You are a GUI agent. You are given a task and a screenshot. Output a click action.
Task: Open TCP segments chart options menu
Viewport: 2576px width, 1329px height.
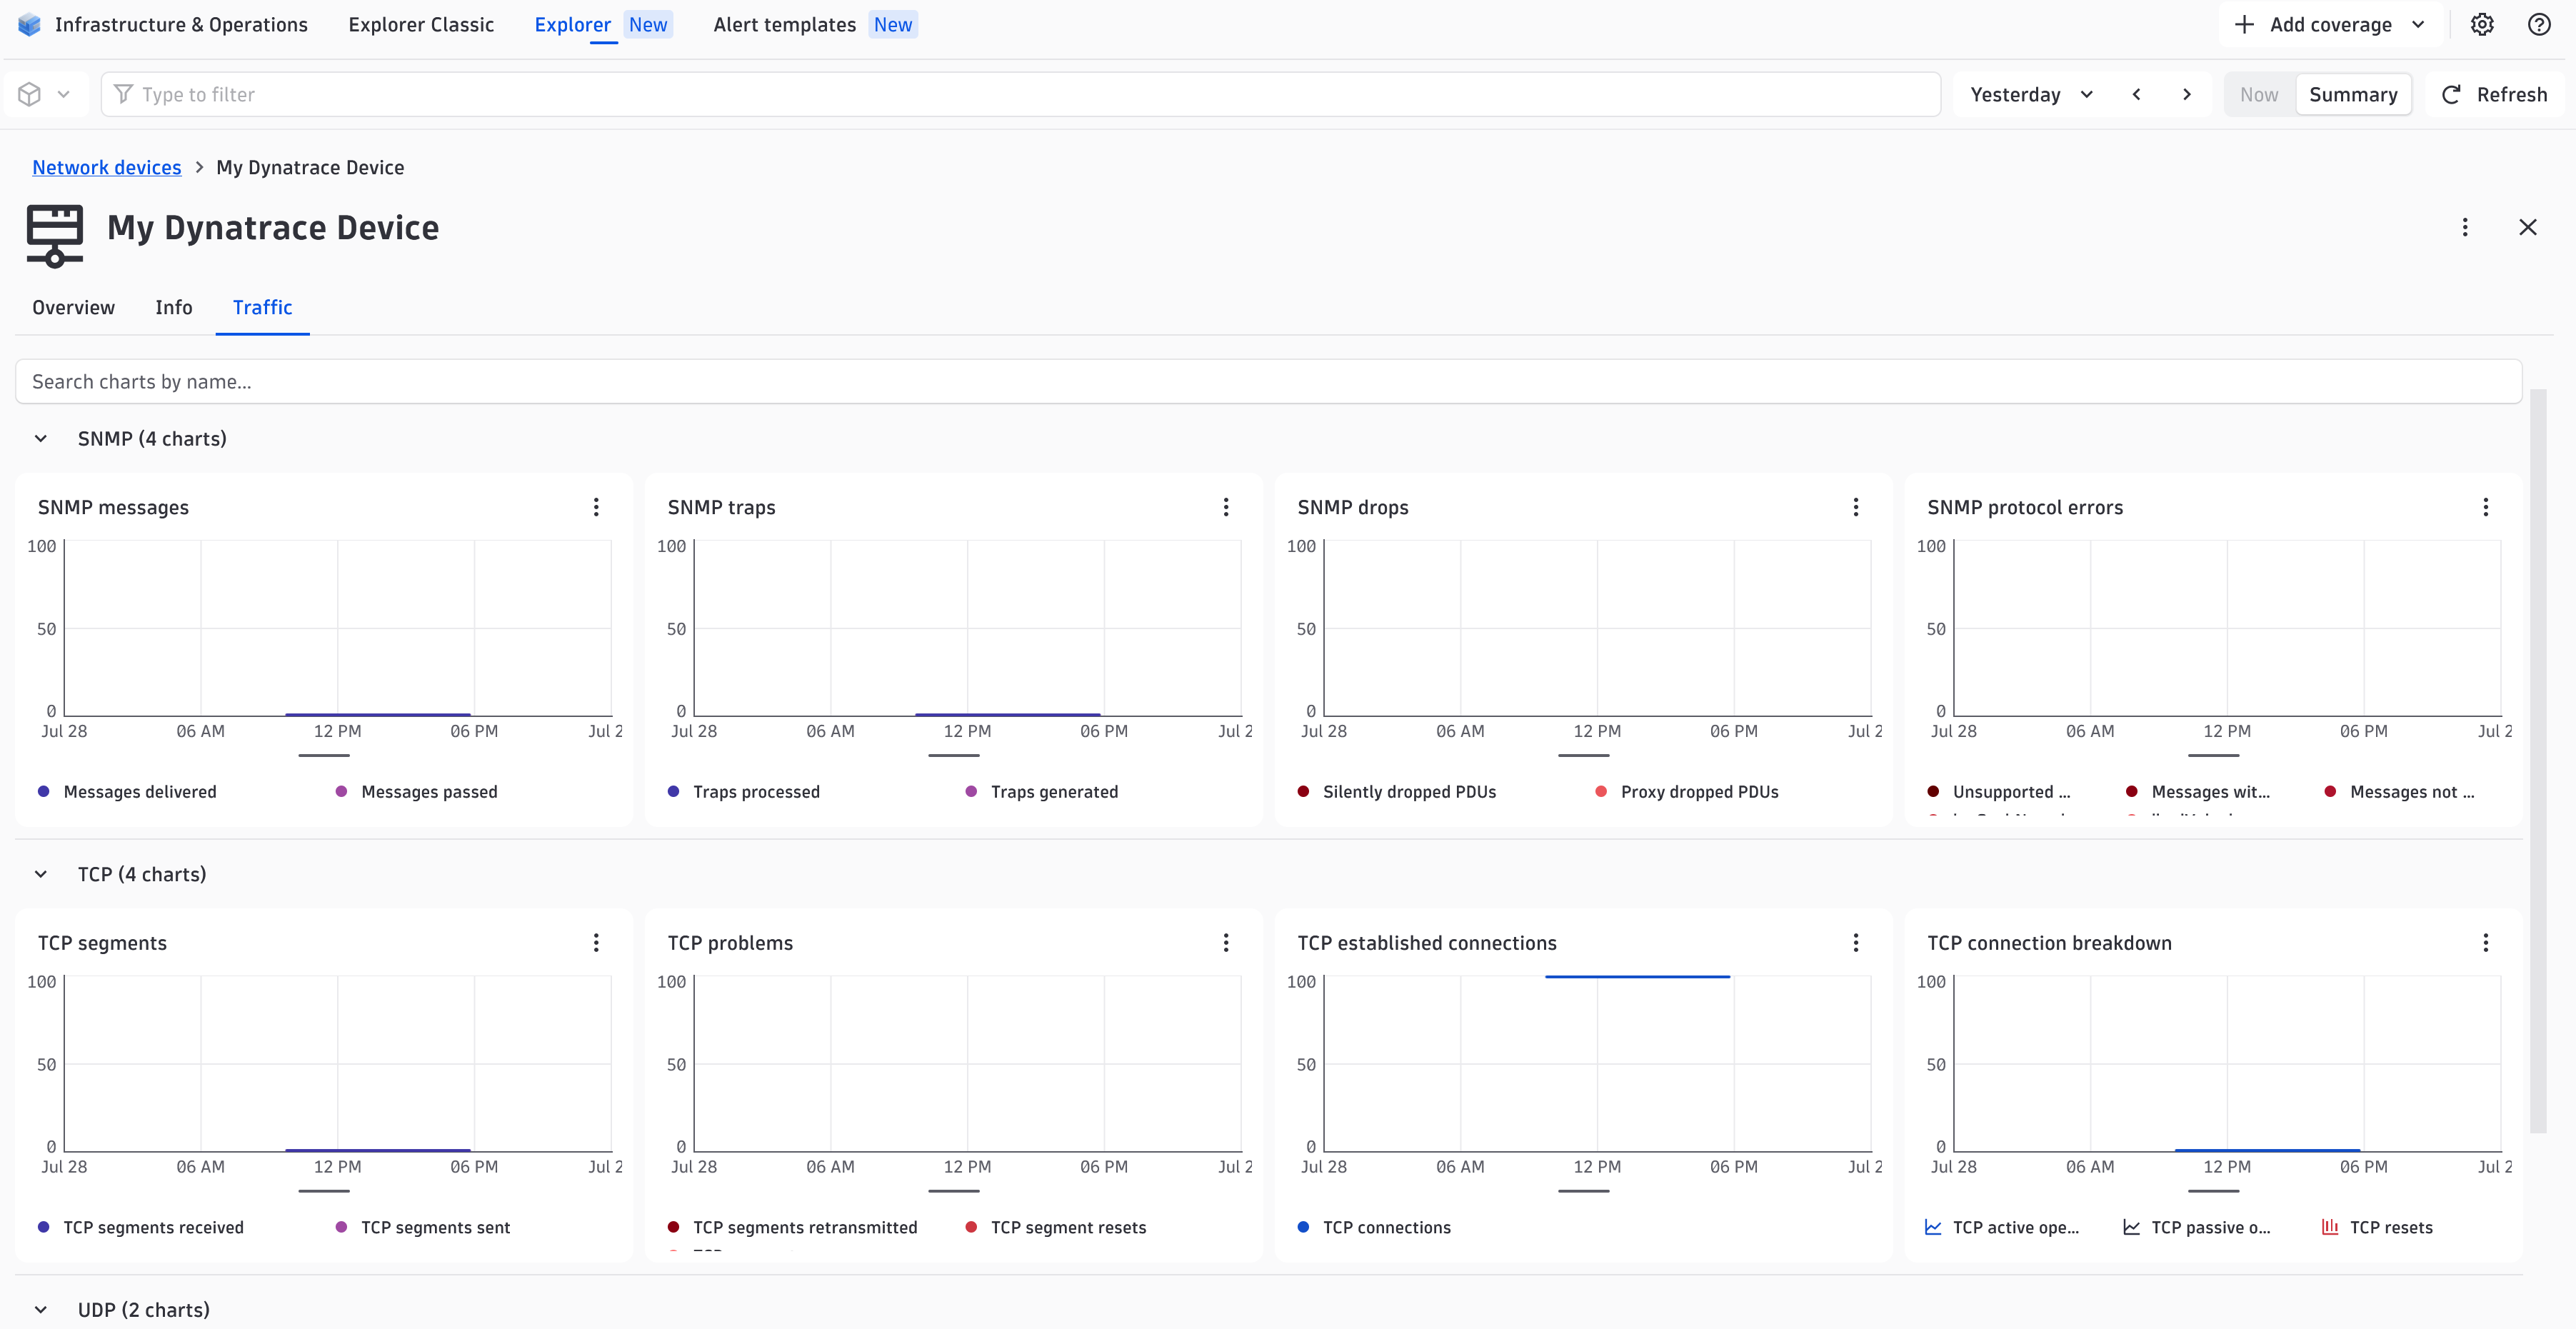point(596,943)
